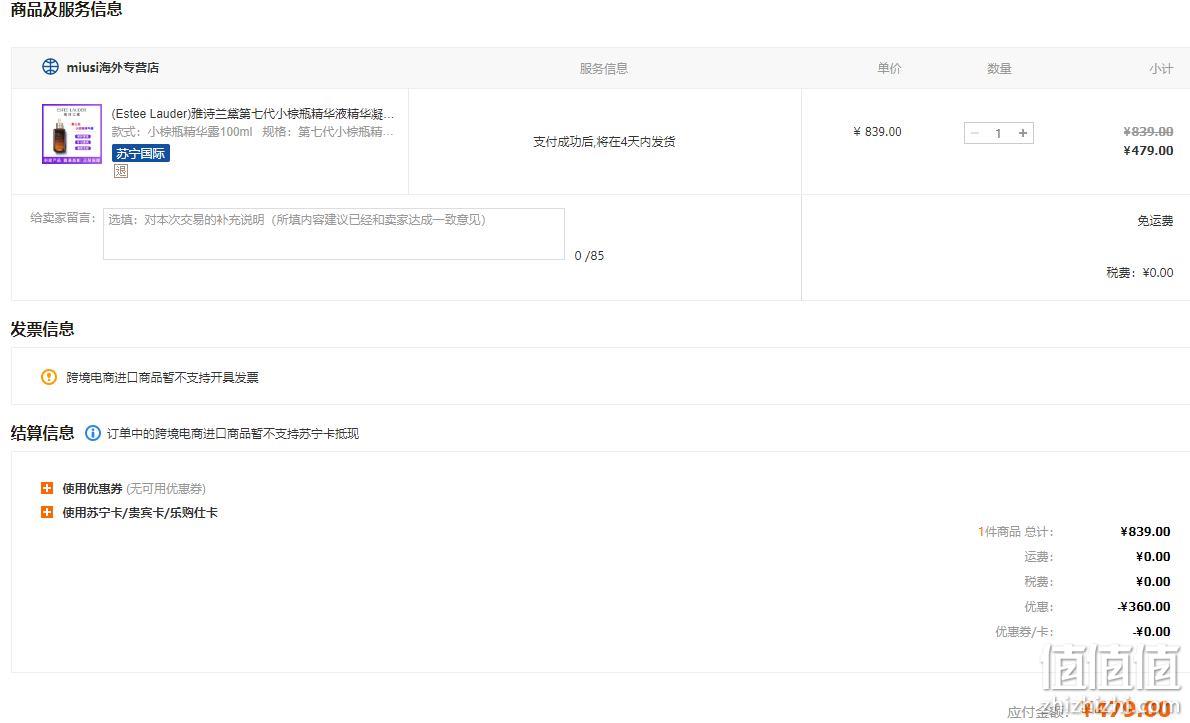The width and height of the screenshot is (1190, 723).
Task: Click the orange warning icon under 发票信息
Action: click(49, 377)
